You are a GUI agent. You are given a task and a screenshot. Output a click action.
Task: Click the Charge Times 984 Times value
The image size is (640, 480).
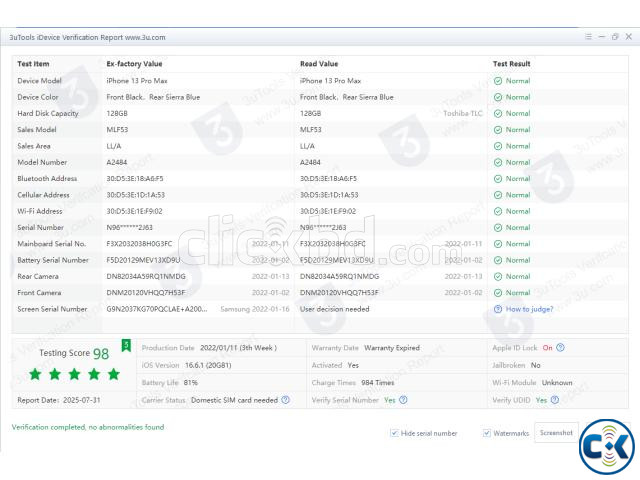tap(378, 383)
